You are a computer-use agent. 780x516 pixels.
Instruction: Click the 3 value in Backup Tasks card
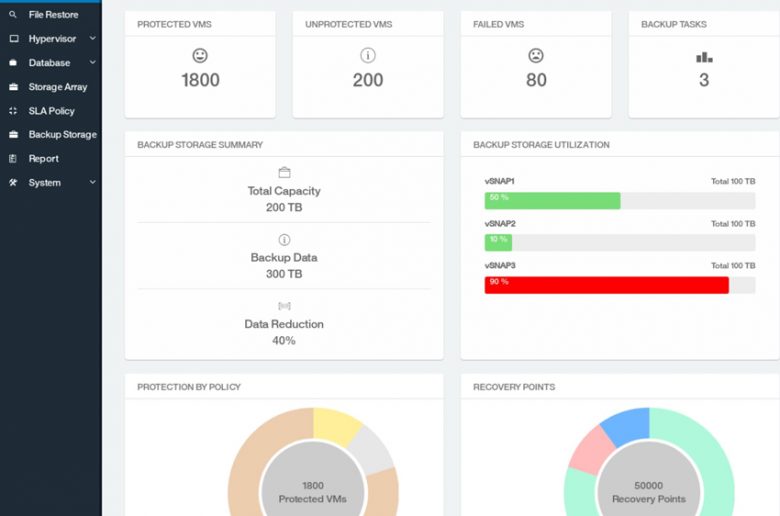[704, 80]
